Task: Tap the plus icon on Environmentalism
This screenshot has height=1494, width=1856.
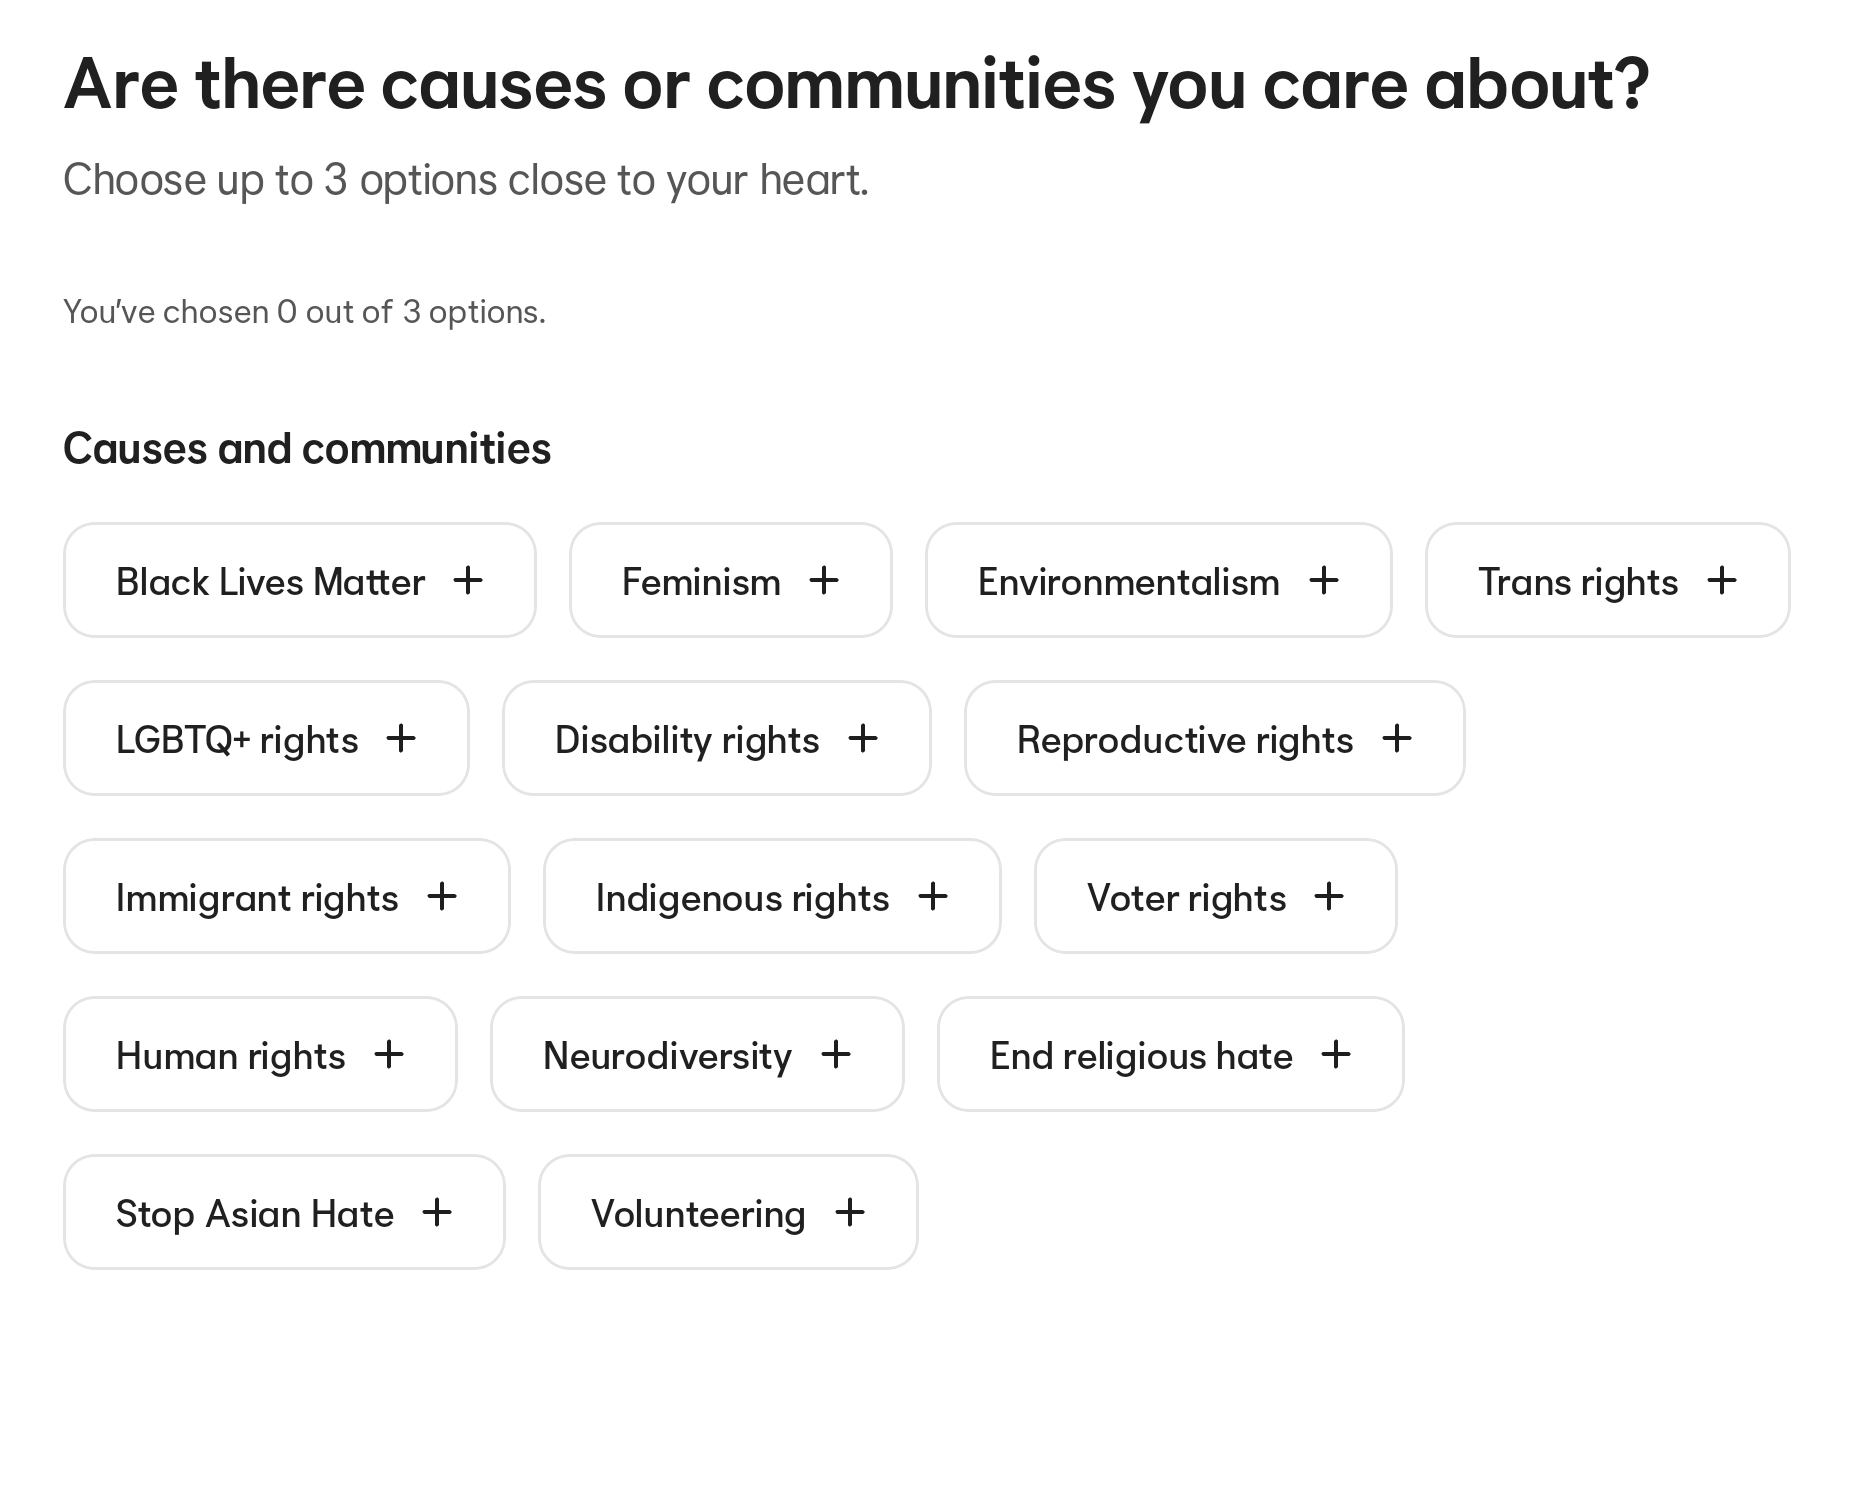Action: pyautogui.click(x=1324, y=581)
